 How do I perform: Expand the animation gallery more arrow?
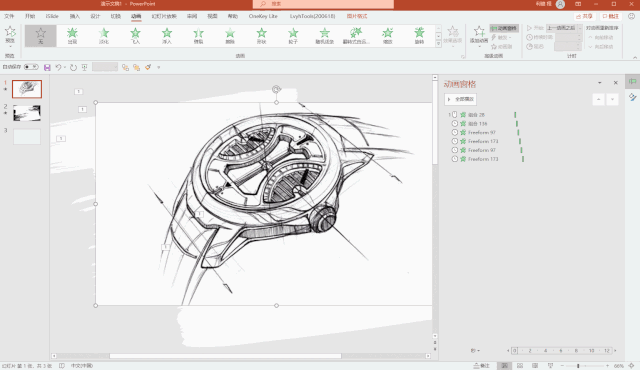[x=438, y=44]
